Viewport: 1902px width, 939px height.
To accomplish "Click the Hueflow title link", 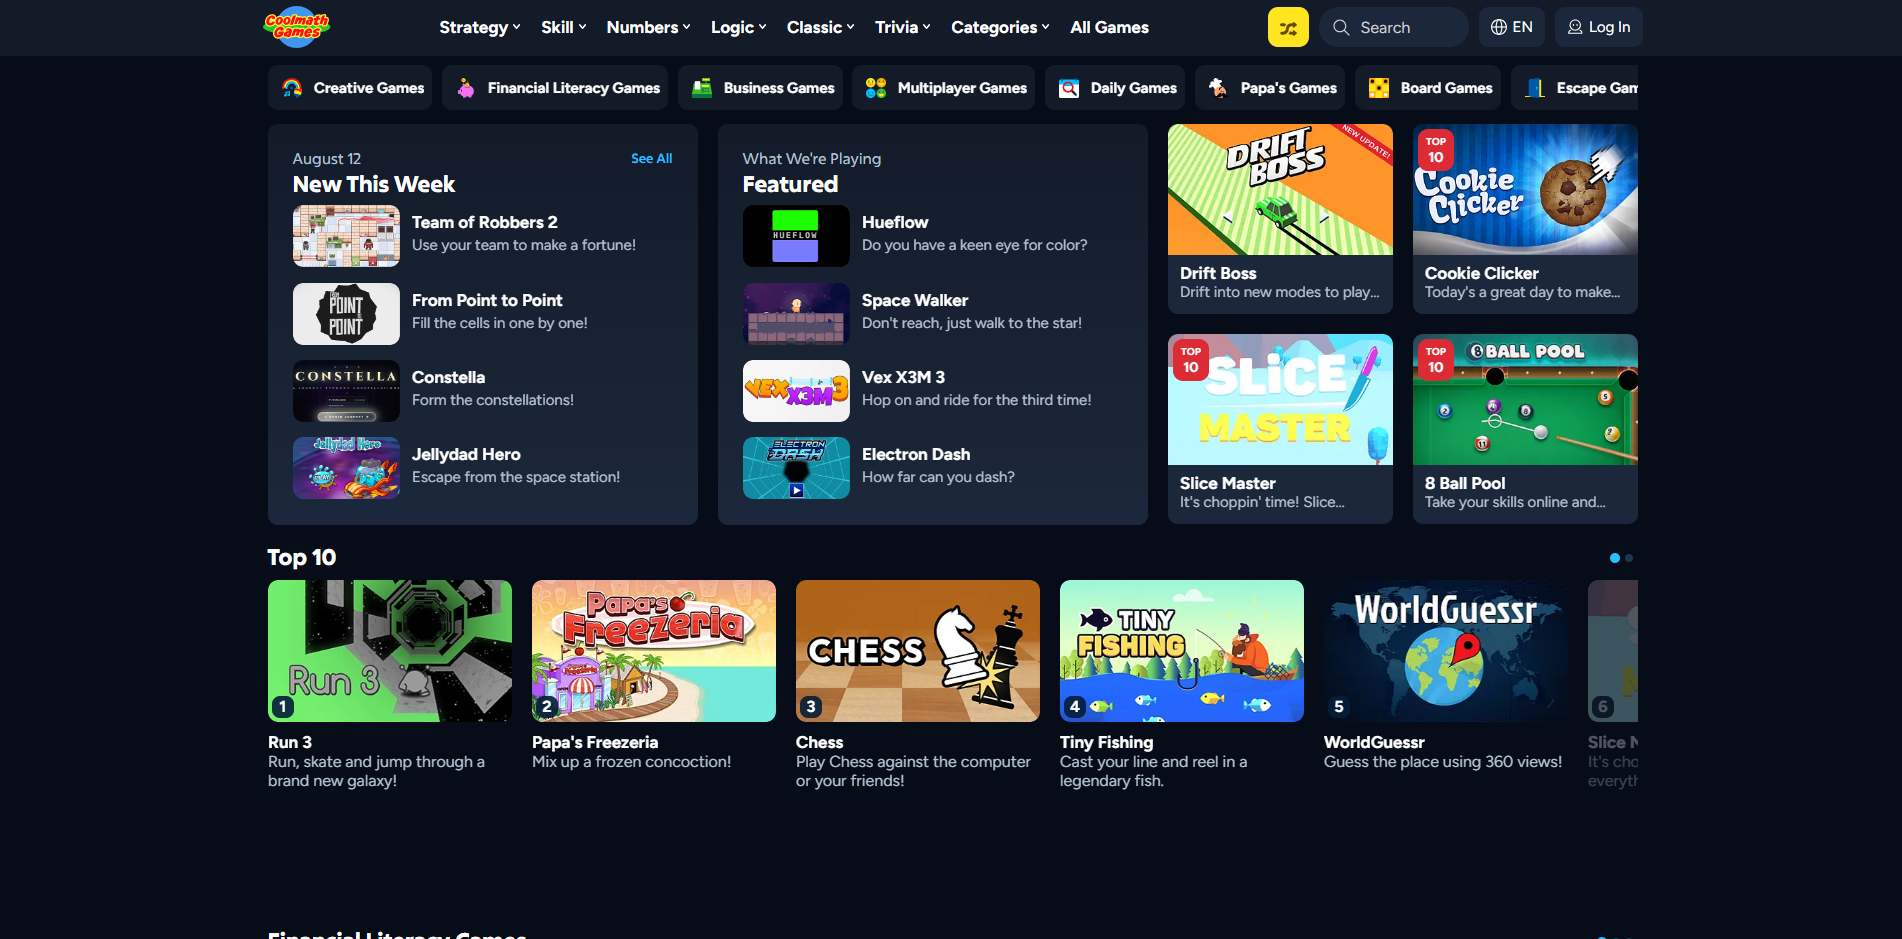I will [895, 222].
